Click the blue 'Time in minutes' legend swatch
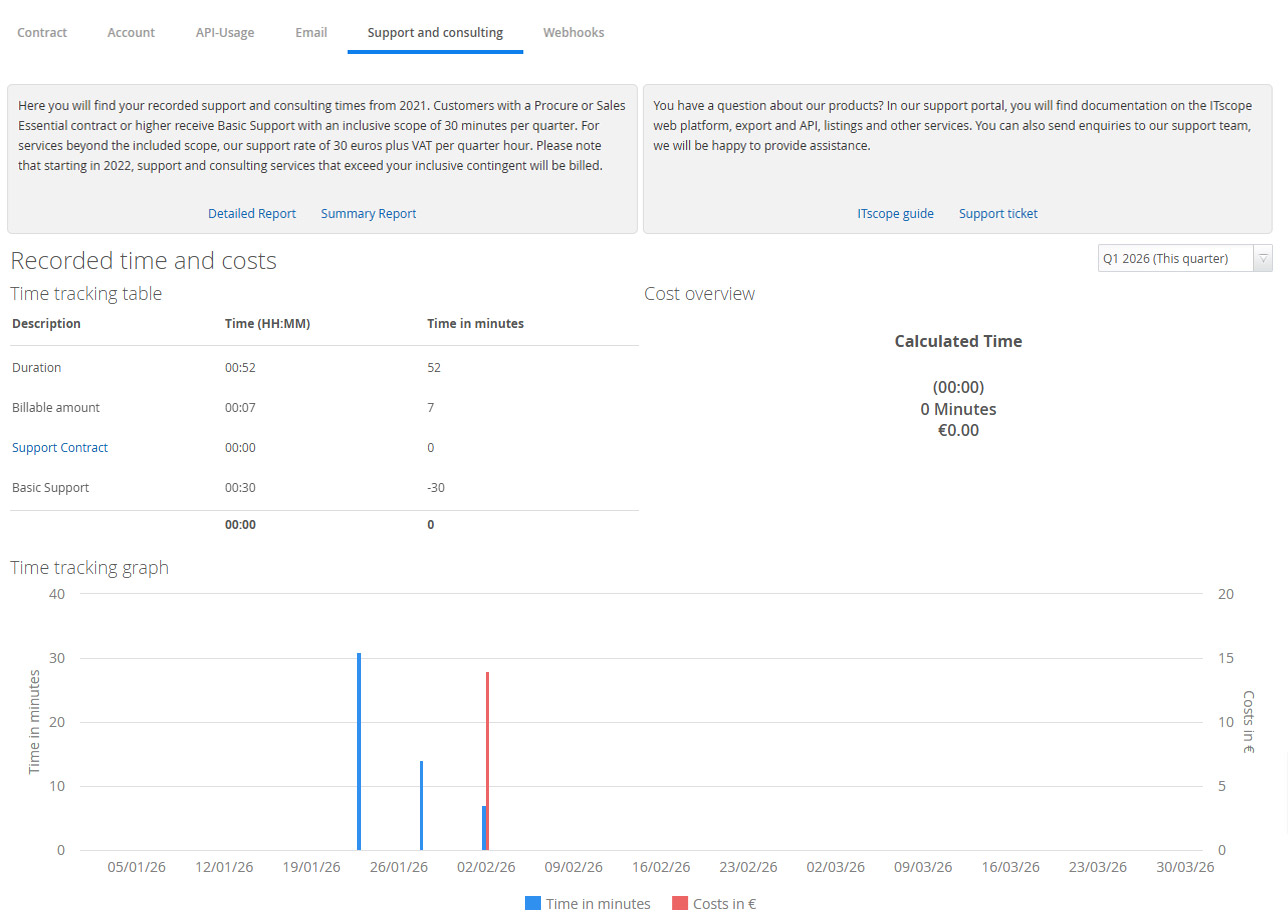 531,903
